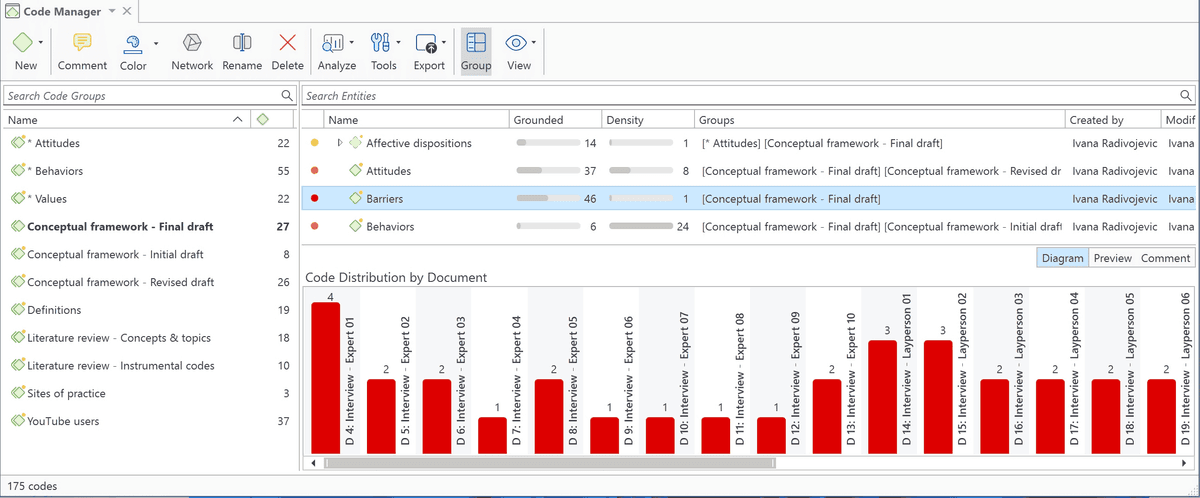Image resolution: width=1200 pixels, height=498 pixels.
Task: Sort entities by Groups column
Action: tap(880, 120)
